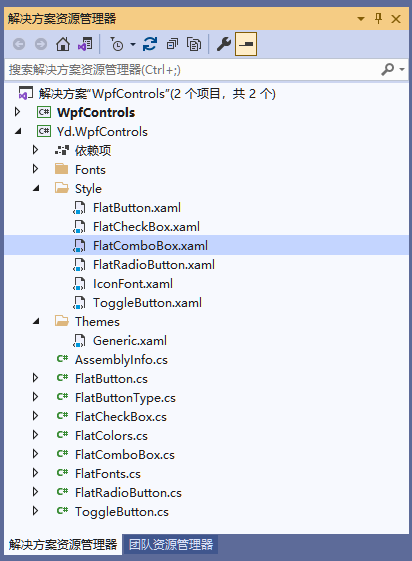Select Generic.xaml under Themes

click(130, 341)
